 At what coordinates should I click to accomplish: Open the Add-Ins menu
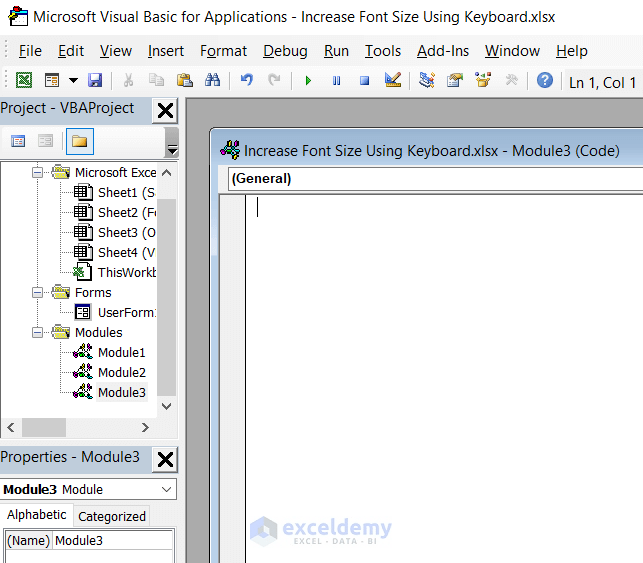pyautogui.click(x=443, y=51)
